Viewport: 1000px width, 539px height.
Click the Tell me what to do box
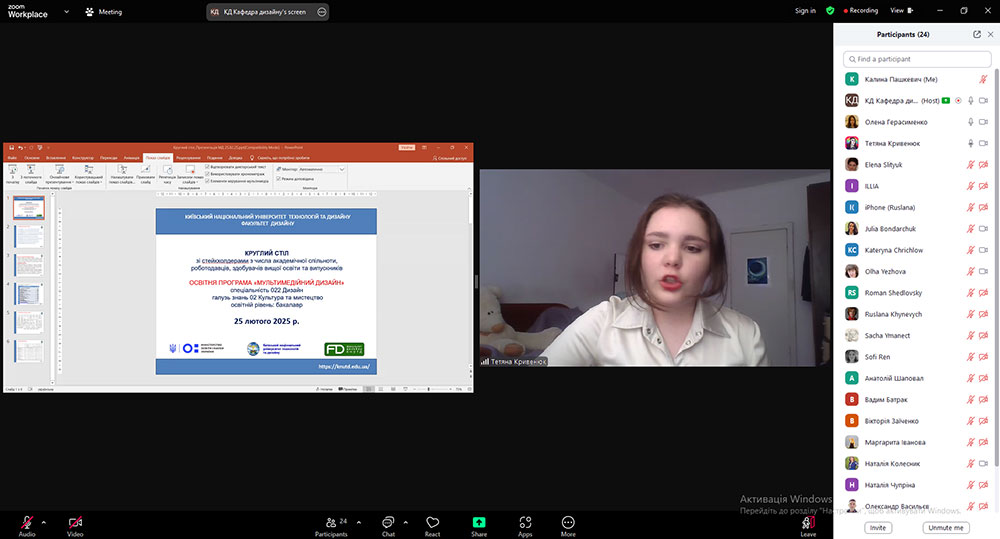click(x=280, y=158)
